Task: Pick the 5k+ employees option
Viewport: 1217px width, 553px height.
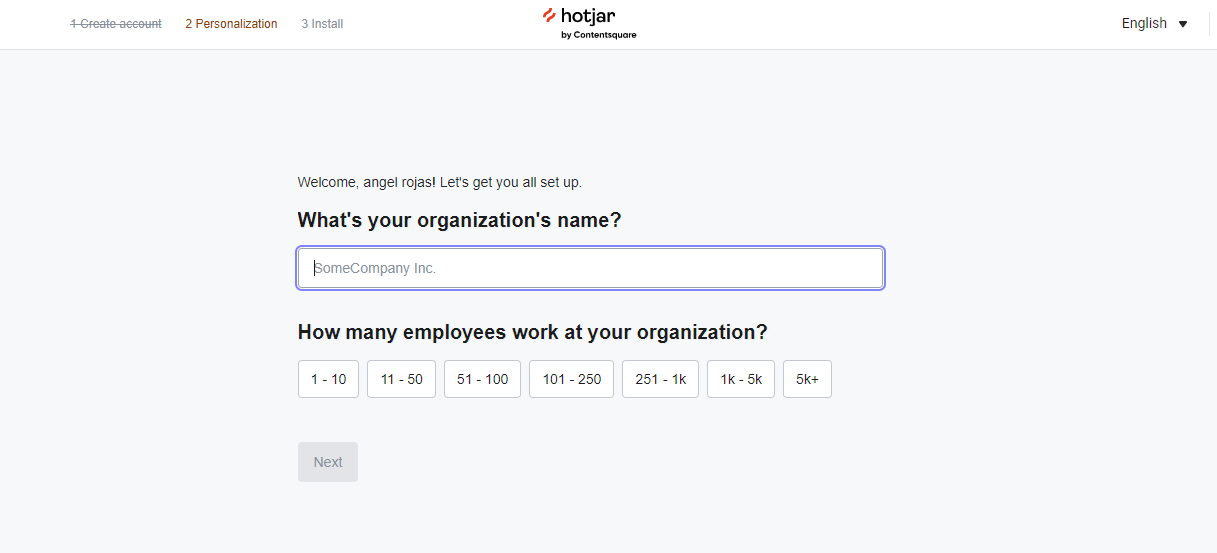Action: [x=807, y=379]
